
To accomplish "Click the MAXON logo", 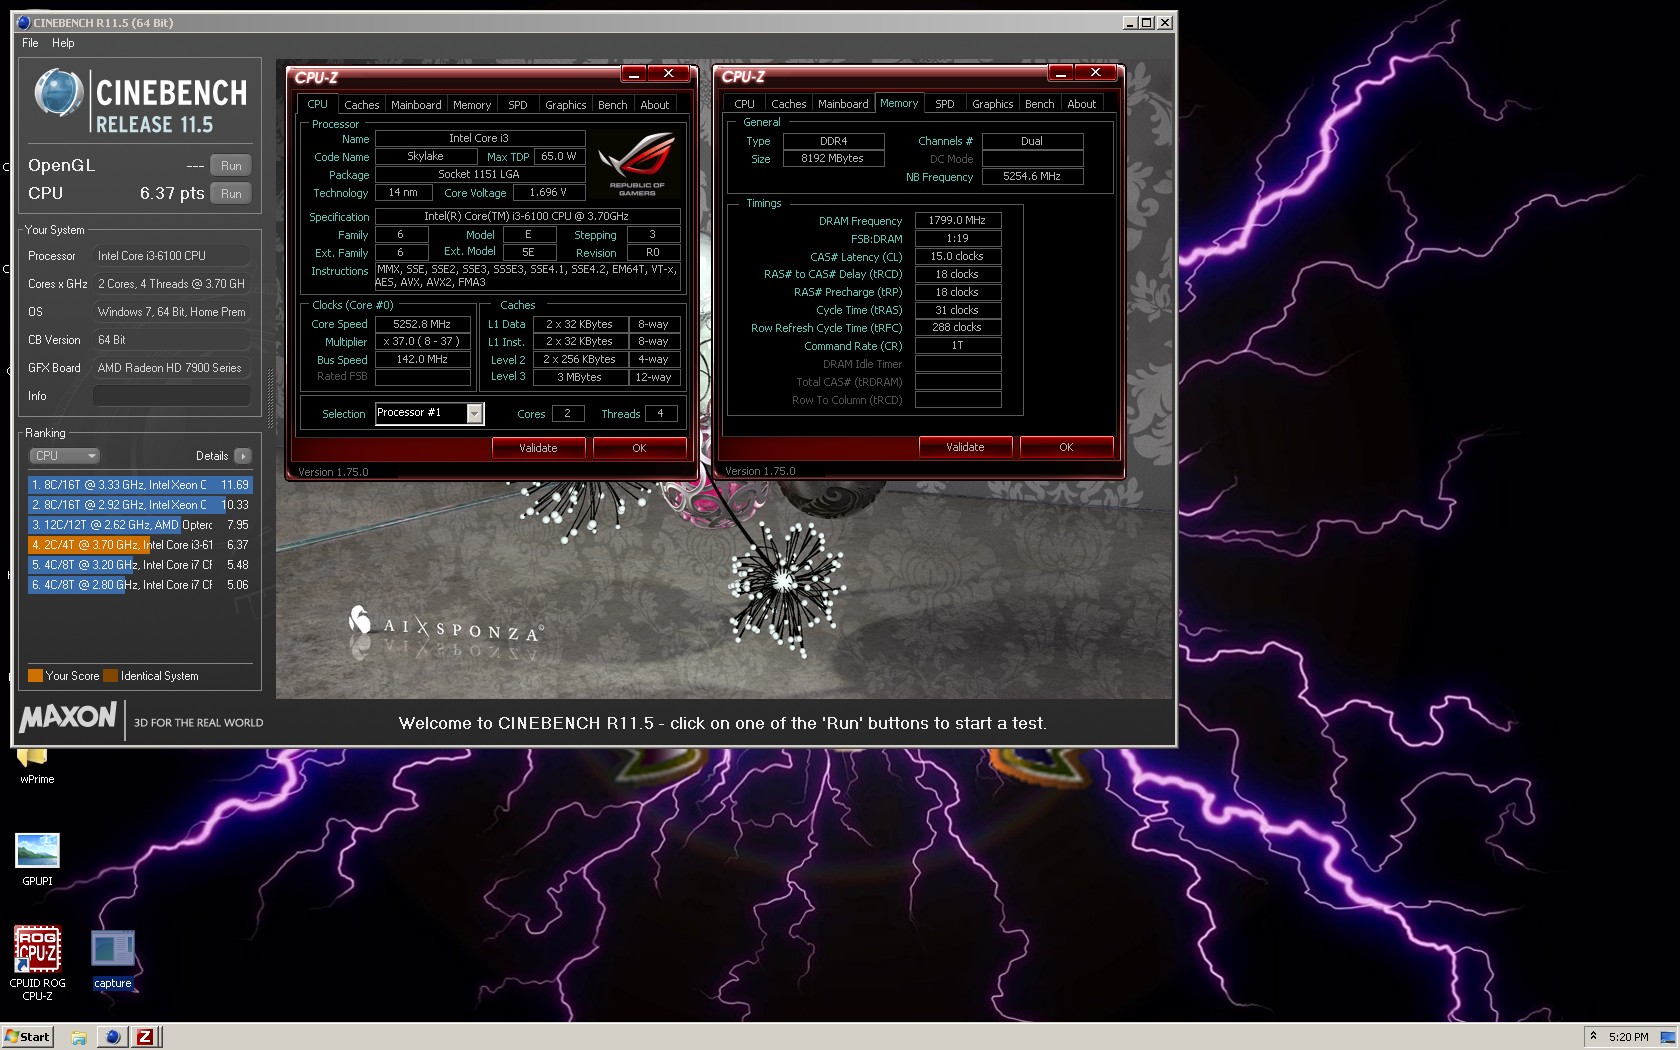I will (68, 717).
